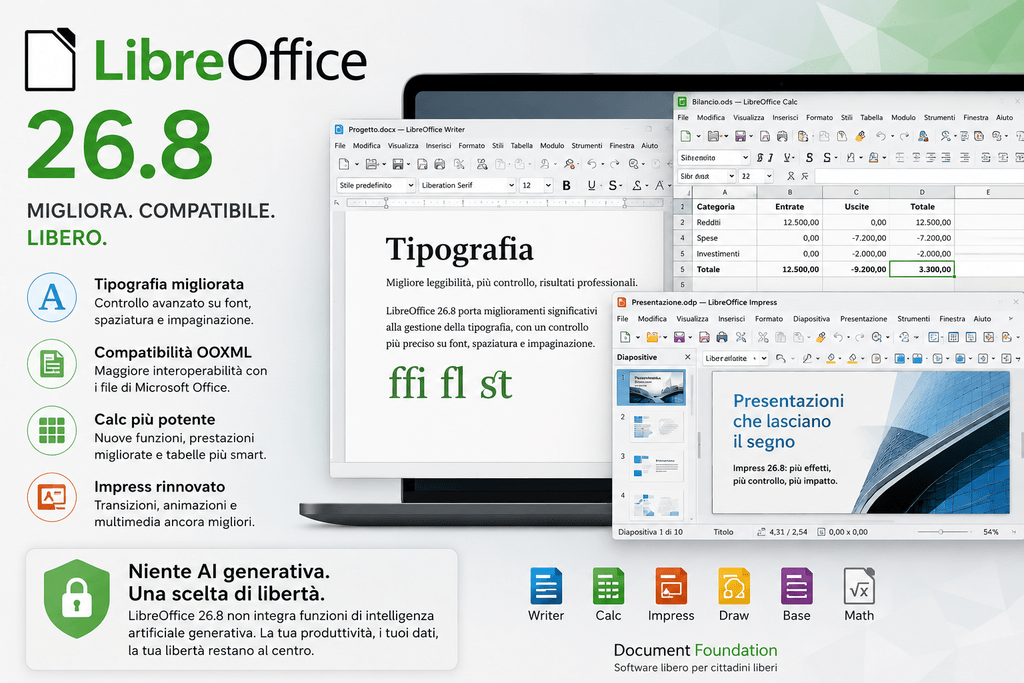Click the Save icon in Calc toolbar
The height and width of the screenshot is (683, 1024).
pos(741,136)
